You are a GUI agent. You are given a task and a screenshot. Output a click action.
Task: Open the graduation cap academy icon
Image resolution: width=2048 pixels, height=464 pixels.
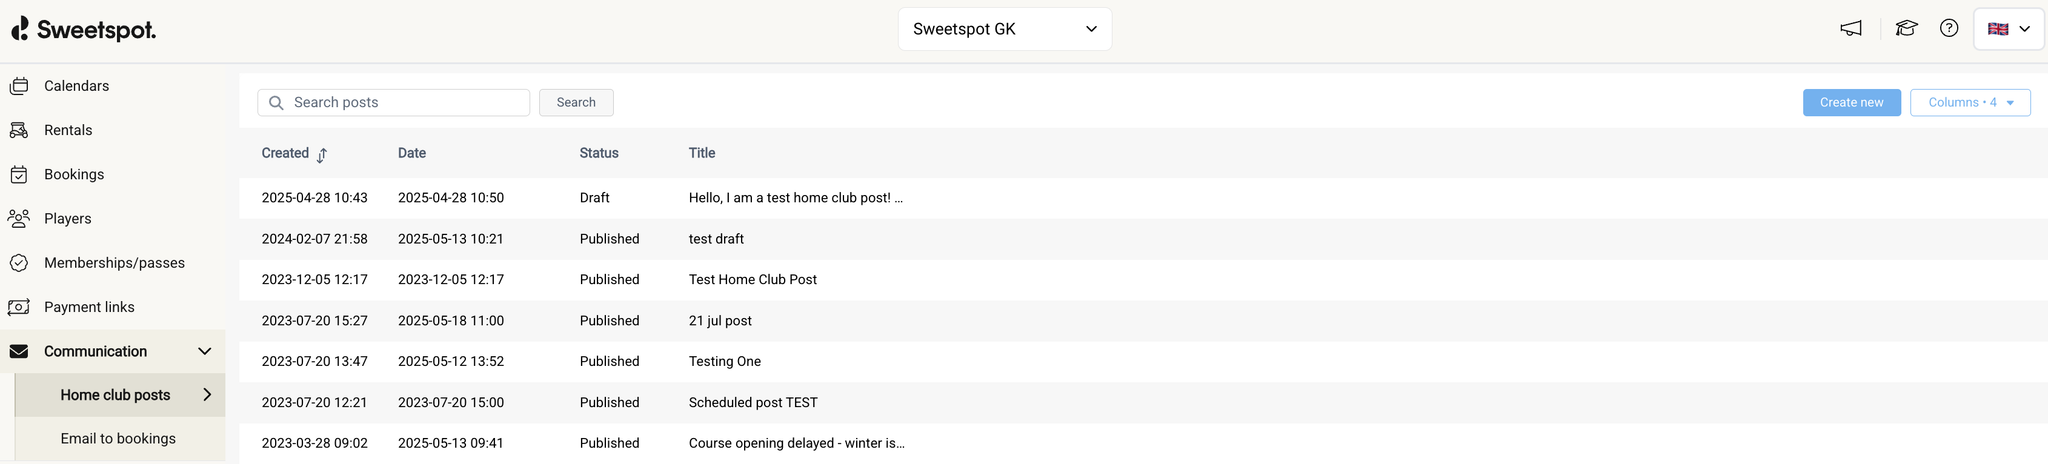click(1906, 29)
